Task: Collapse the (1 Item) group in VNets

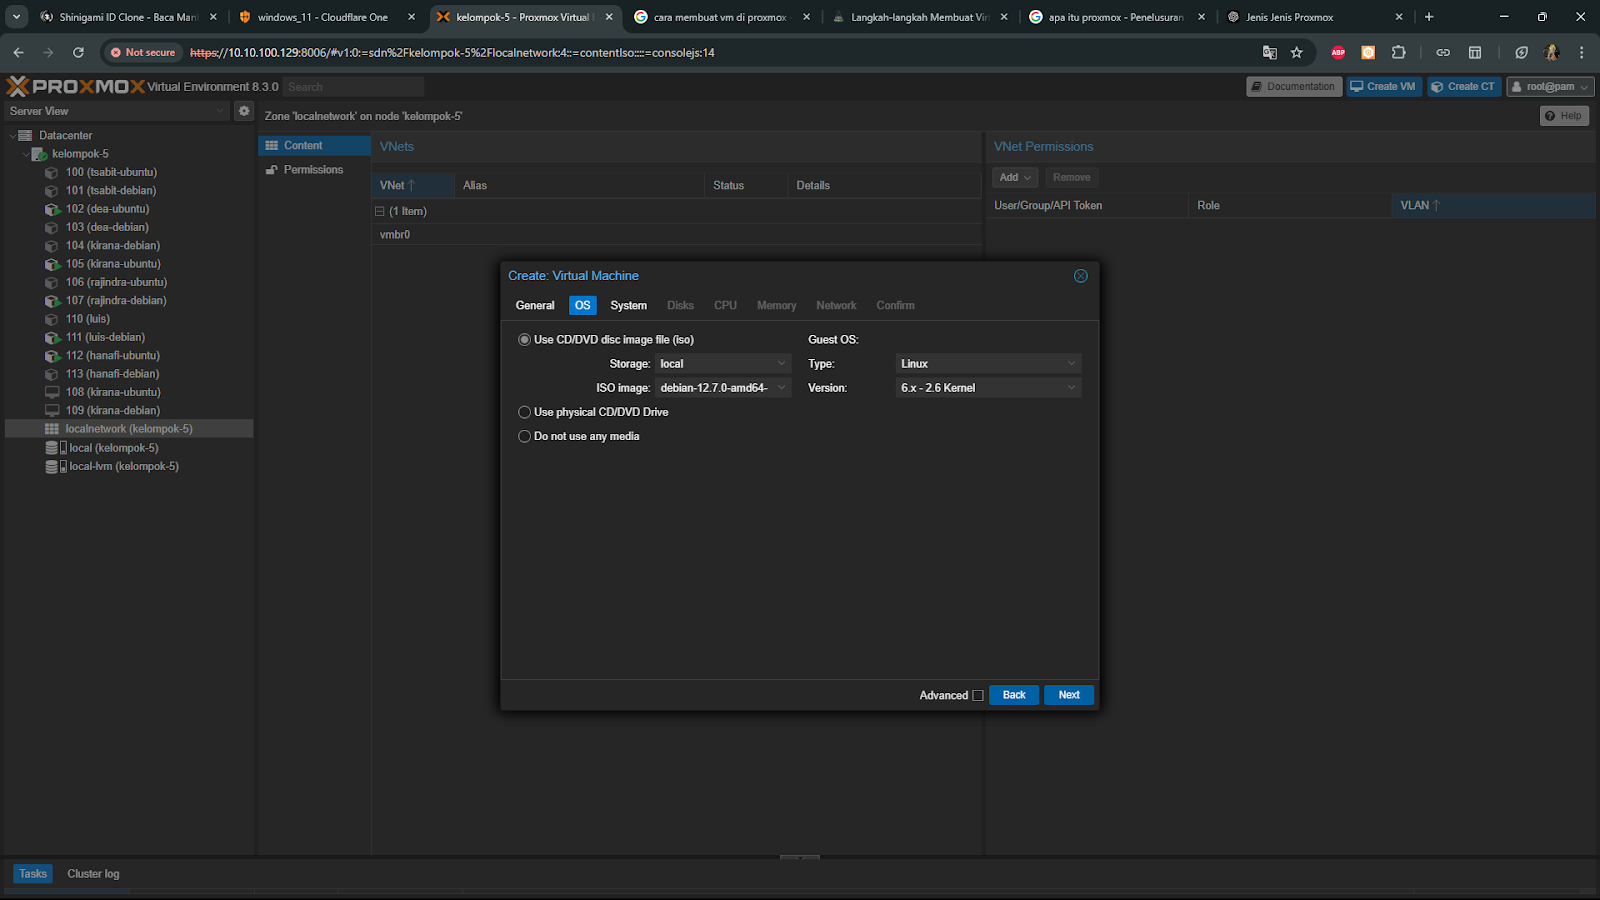Action: click(380, 212)
